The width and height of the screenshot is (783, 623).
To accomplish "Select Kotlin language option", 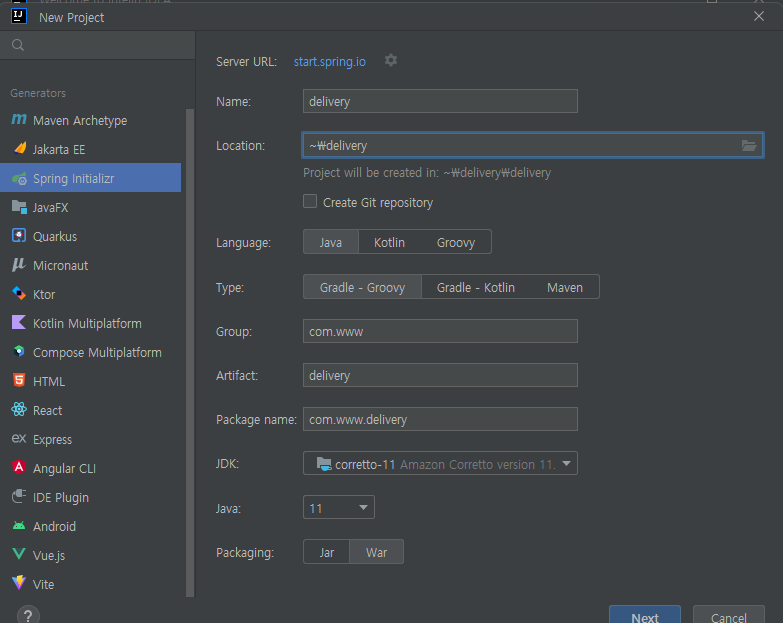I will 390,242.
